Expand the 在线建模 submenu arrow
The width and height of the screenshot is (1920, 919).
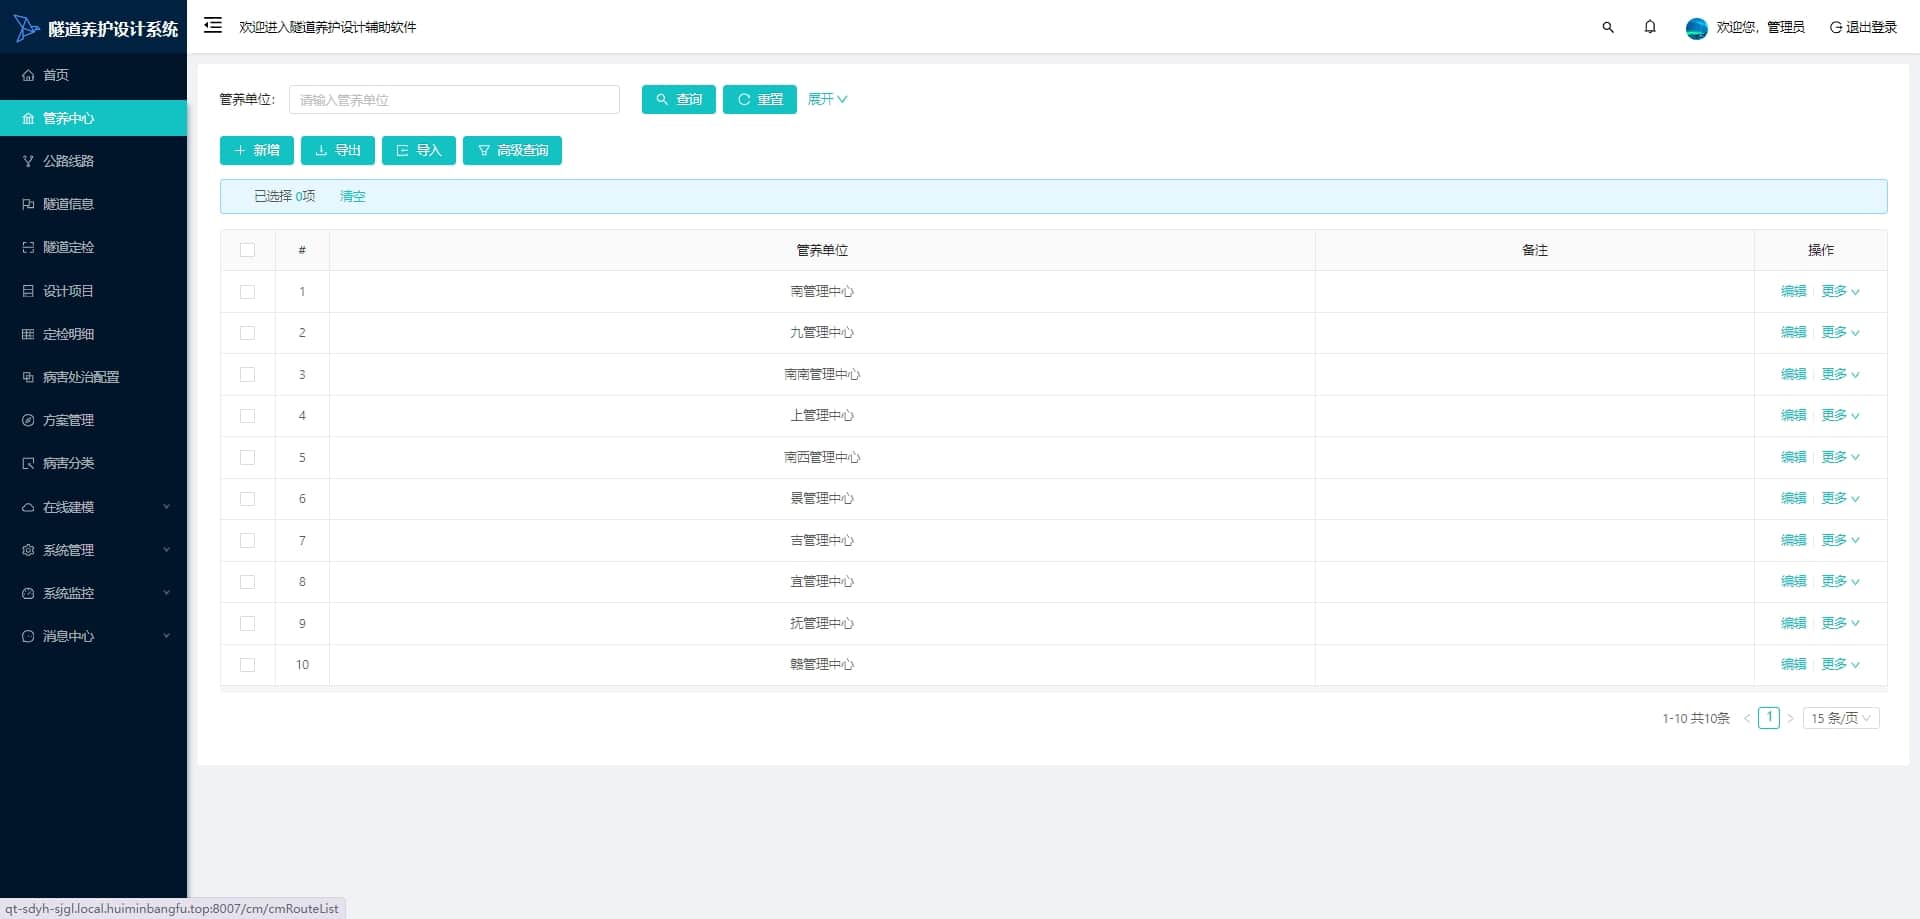[166, 507]
